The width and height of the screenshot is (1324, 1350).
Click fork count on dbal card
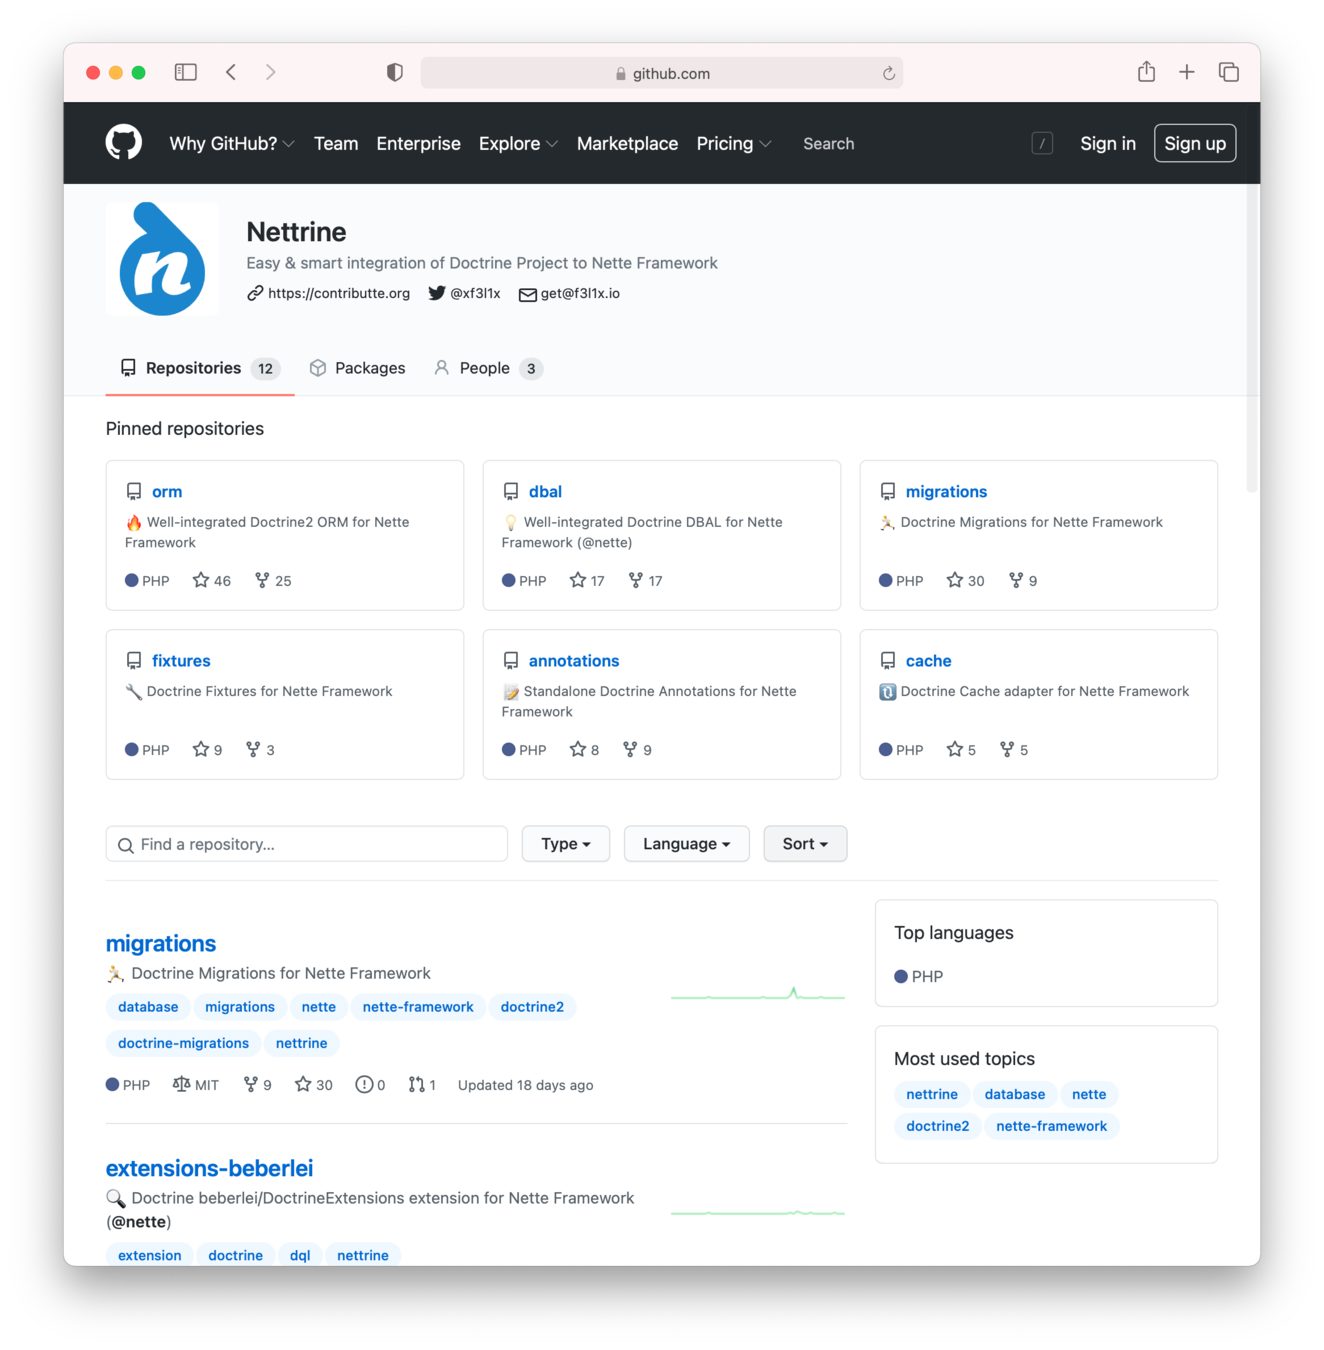pyautogui.click(x=645, y=580)
